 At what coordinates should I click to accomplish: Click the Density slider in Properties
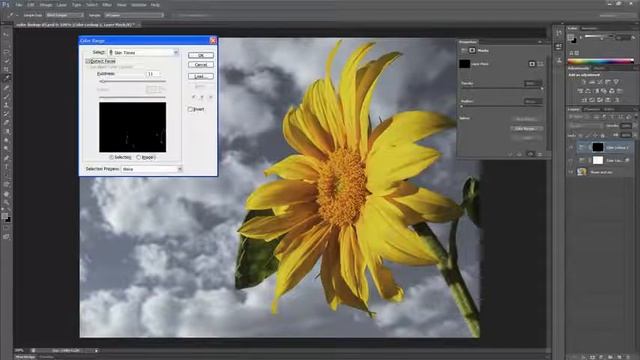point(502,89)
